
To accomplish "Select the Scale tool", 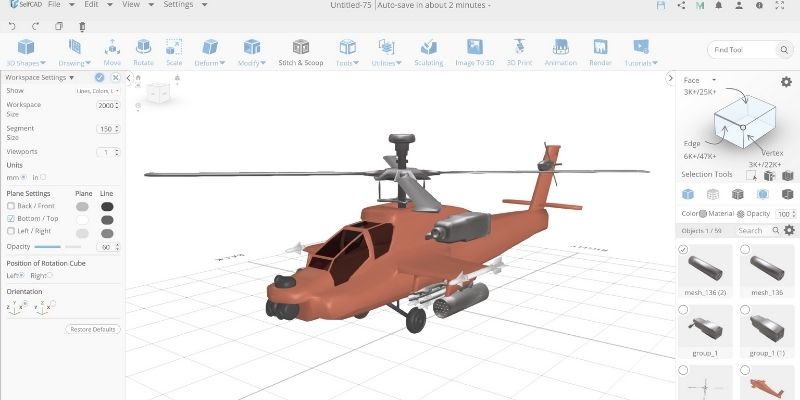I will 174,51.
